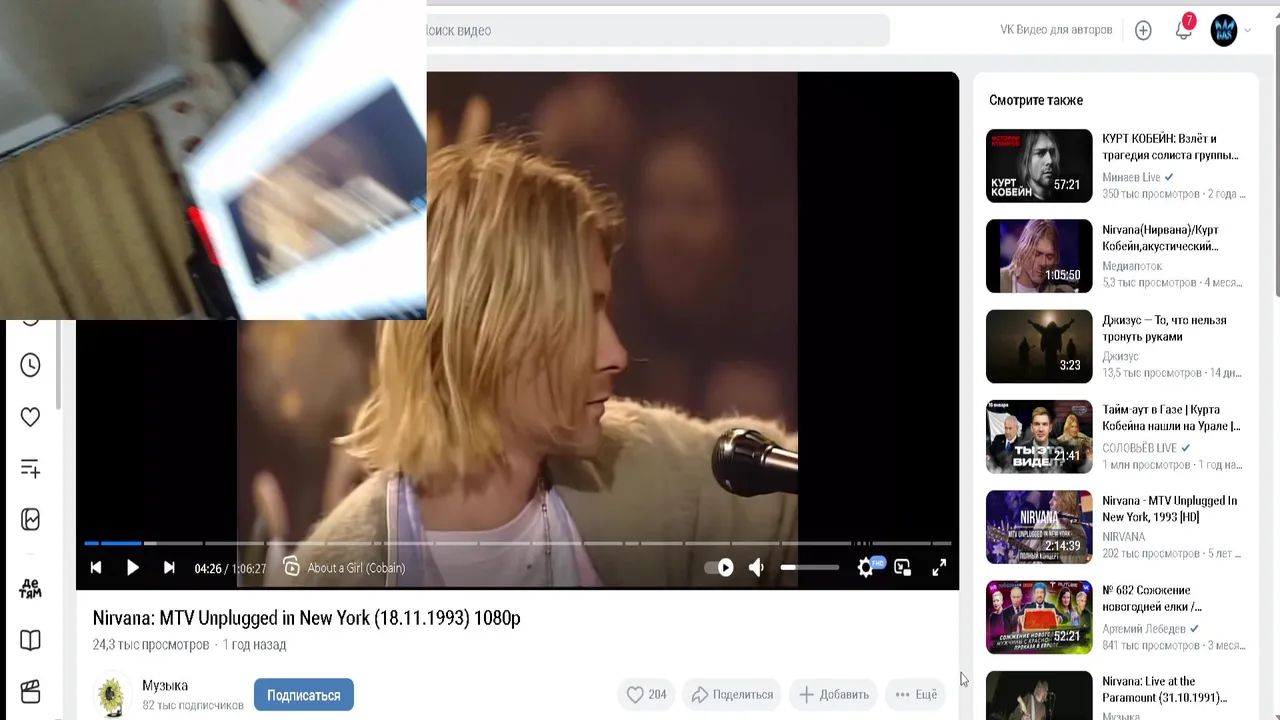Open the КУРТ КОБЕЙН 57:21 video thumbnail

[x=1039, y=166]
